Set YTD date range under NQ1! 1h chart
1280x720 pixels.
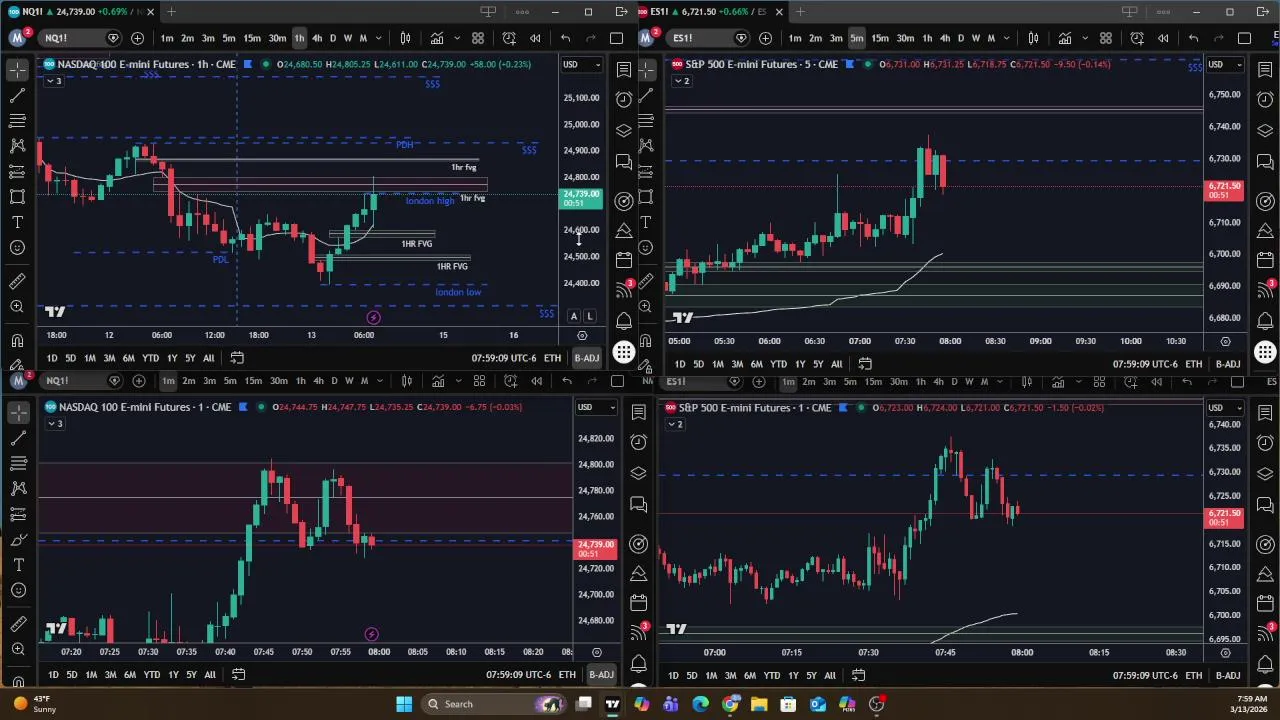(150, 358)
